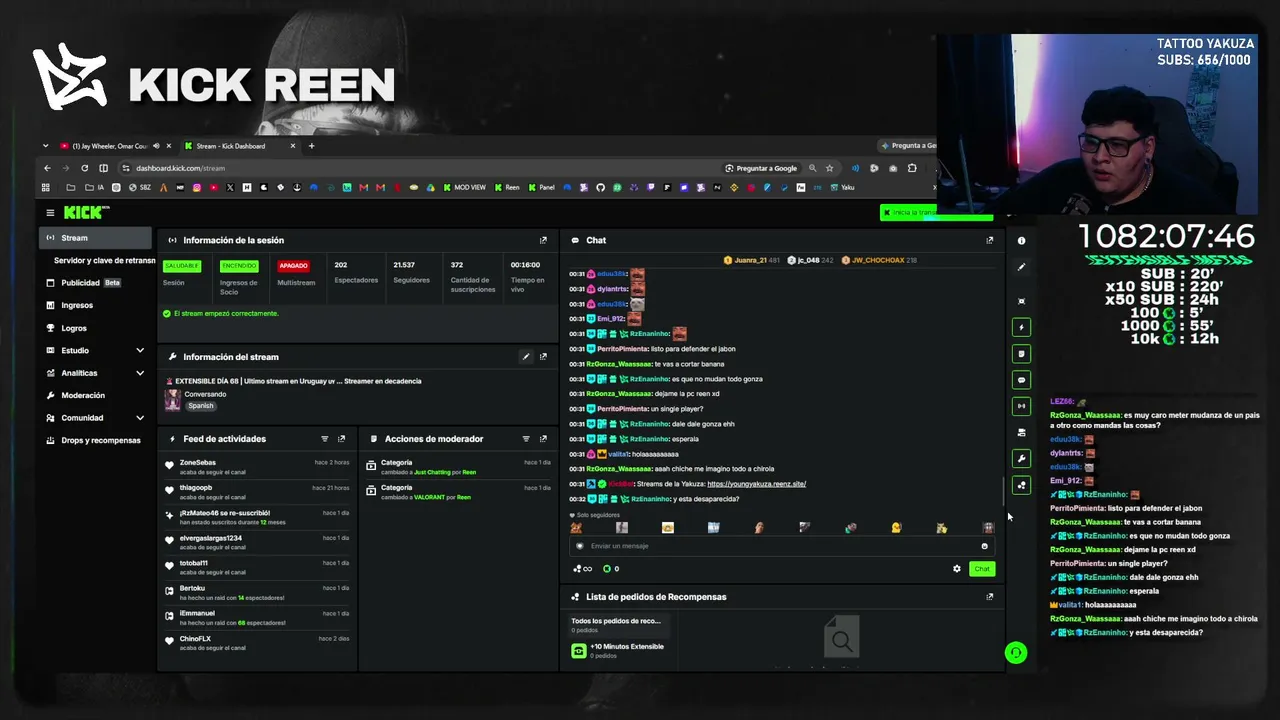Viewport: 1280px width, 720px height.
Task: Open chat settings gear icon
Action: [957, 569]
